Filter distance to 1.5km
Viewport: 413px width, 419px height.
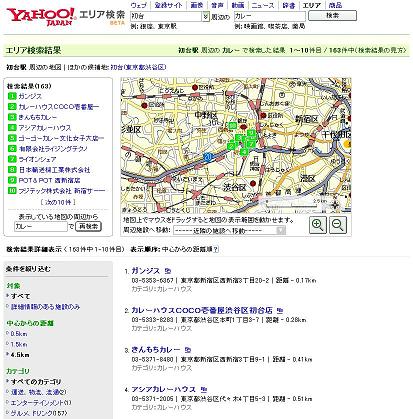[x=19, y=344]
